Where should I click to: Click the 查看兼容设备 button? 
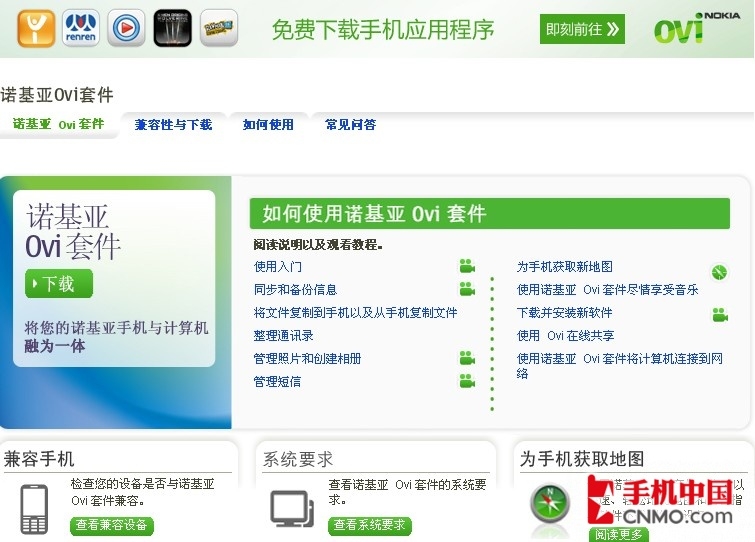point(112,526)
